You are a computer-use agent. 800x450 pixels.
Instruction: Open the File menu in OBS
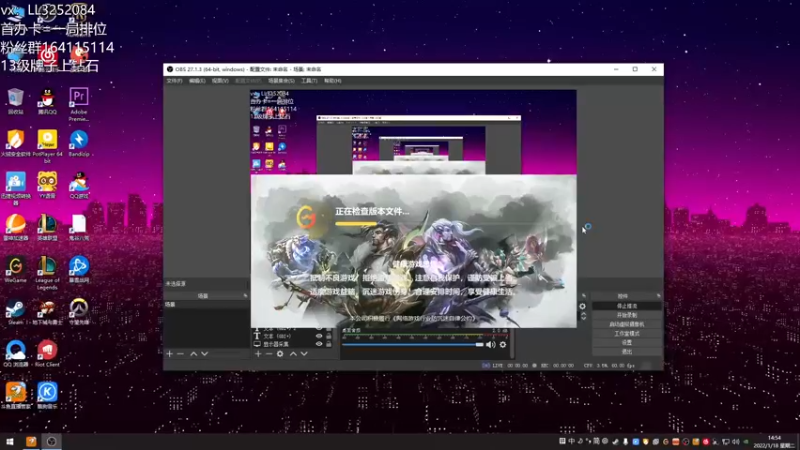(x=174, y=81)
